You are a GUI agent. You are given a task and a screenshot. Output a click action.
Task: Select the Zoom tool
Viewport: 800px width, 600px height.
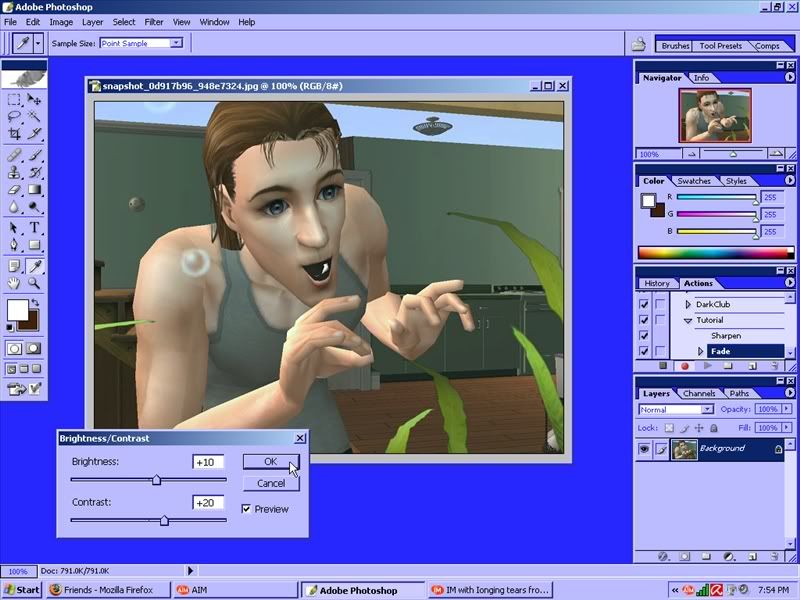(x=34, y=283)
